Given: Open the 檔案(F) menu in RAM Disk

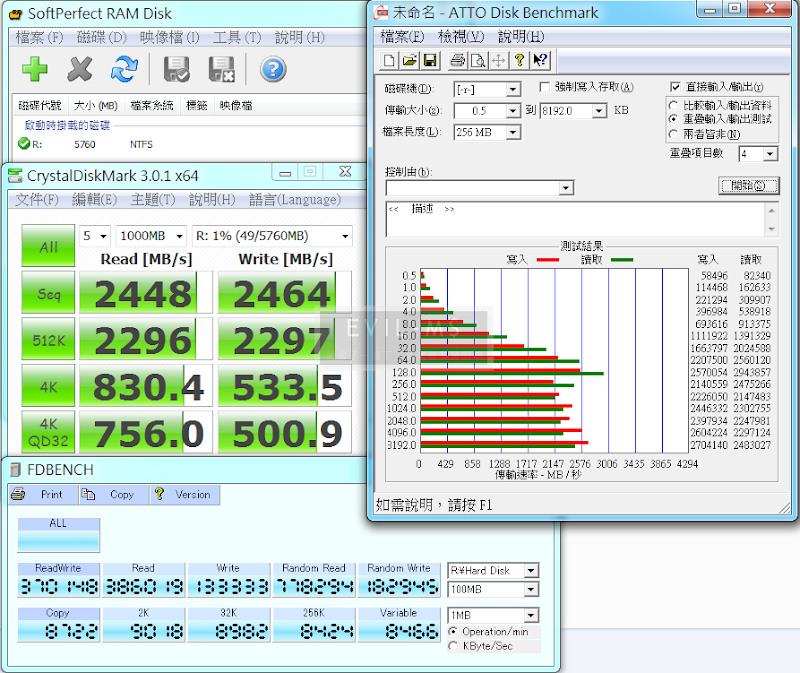Looking at the screenshot, I should click(x=39, y=37).
